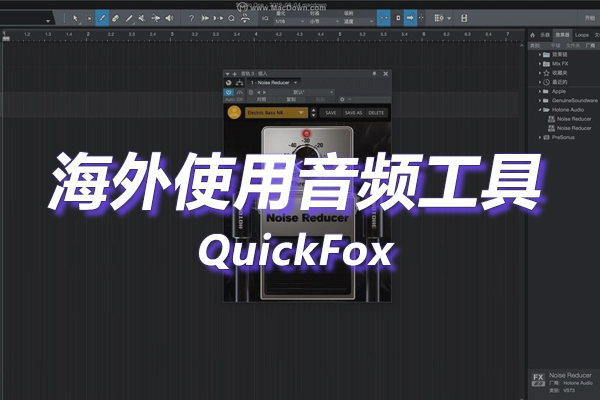The width and height of the screenshot is (600, 400).
Task: Select the Eraser tool
Action: (116, 18)
